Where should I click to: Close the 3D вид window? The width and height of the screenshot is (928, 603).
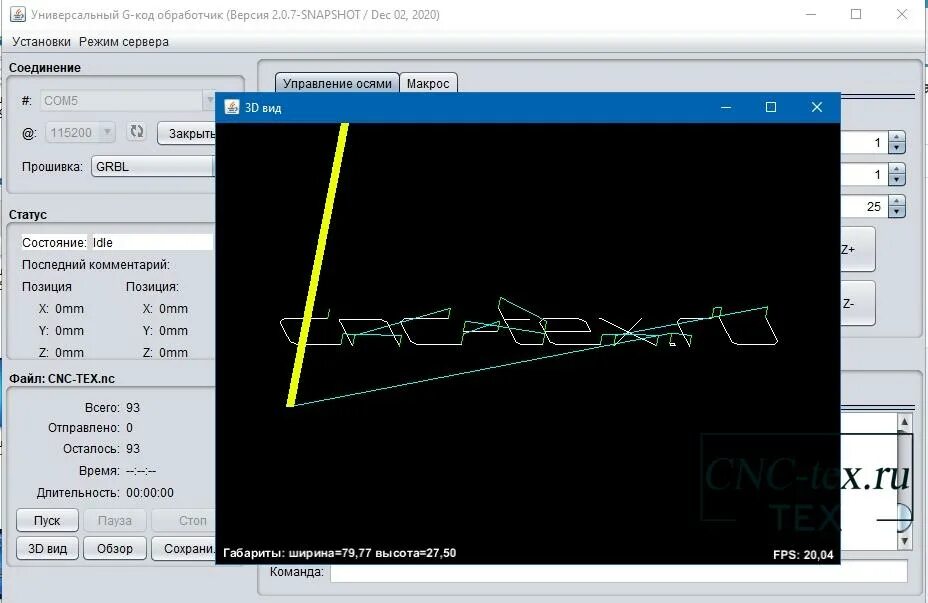pyautogui.click(x=817, y=107)
